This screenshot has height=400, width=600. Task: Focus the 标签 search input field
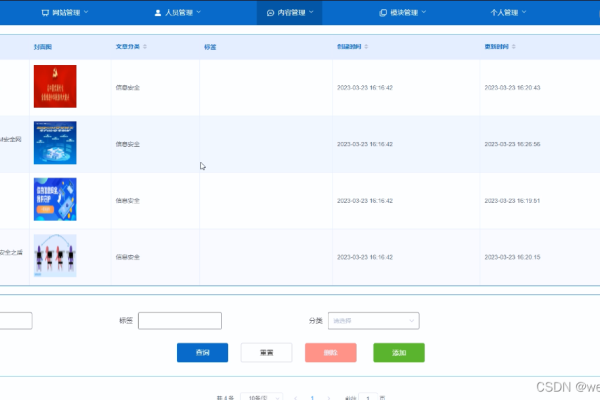coord(180,321)
